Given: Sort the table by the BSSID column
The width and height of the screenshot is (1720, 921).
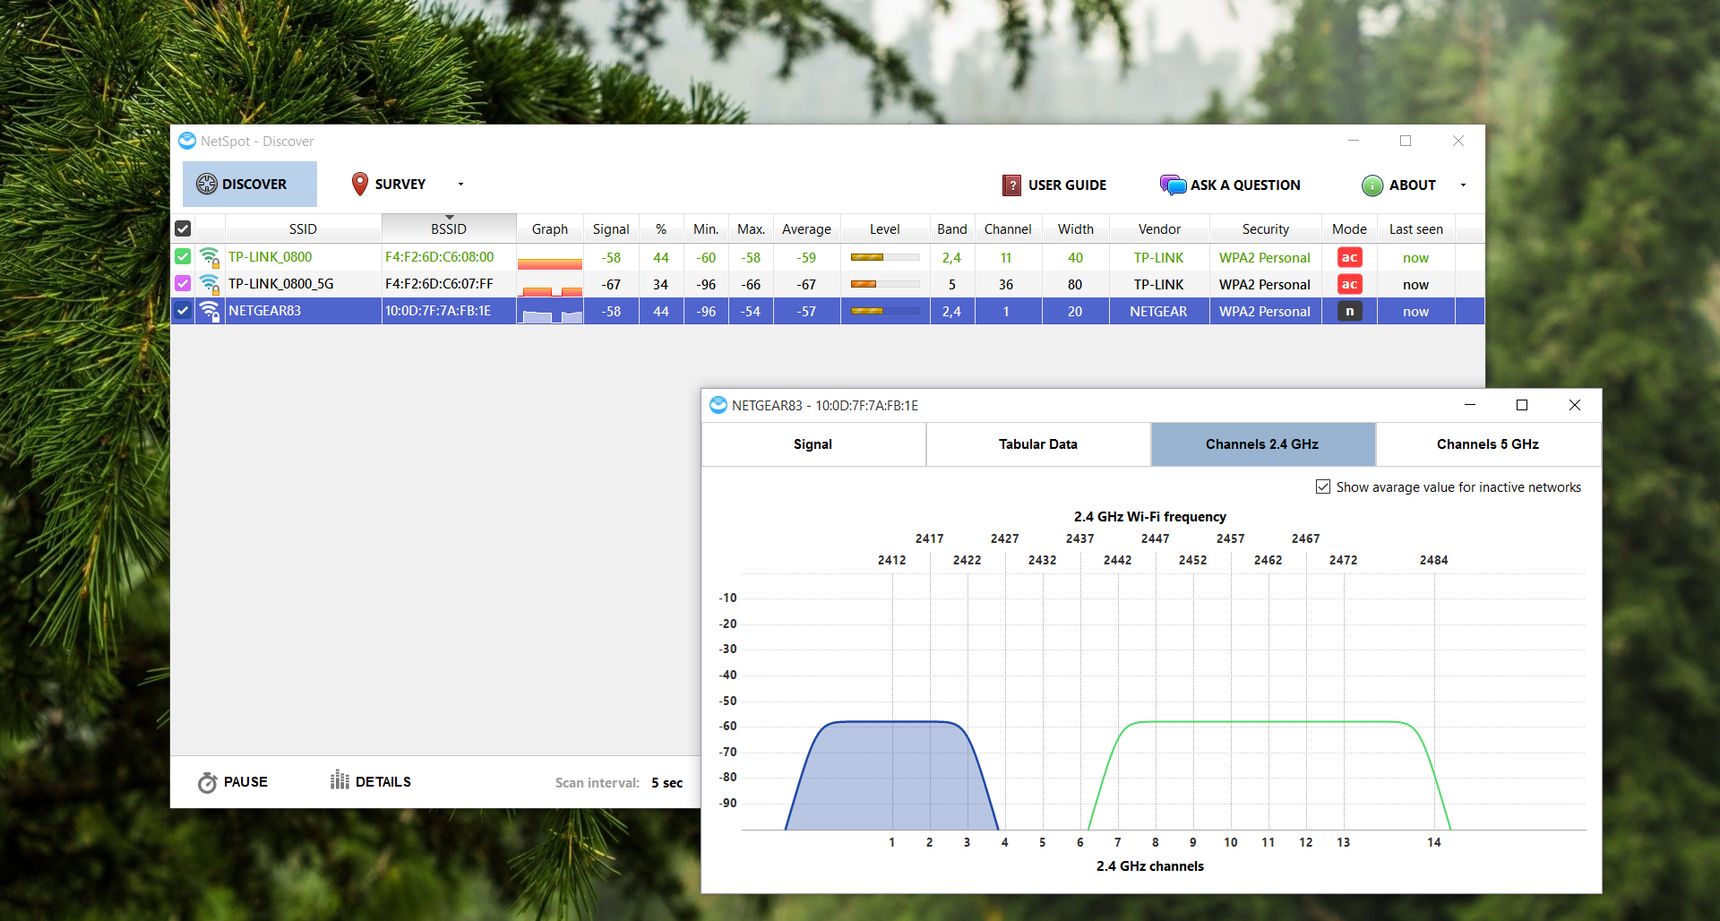Looking at the screenshot, I should pyautogui.click(x=449, y=229).
